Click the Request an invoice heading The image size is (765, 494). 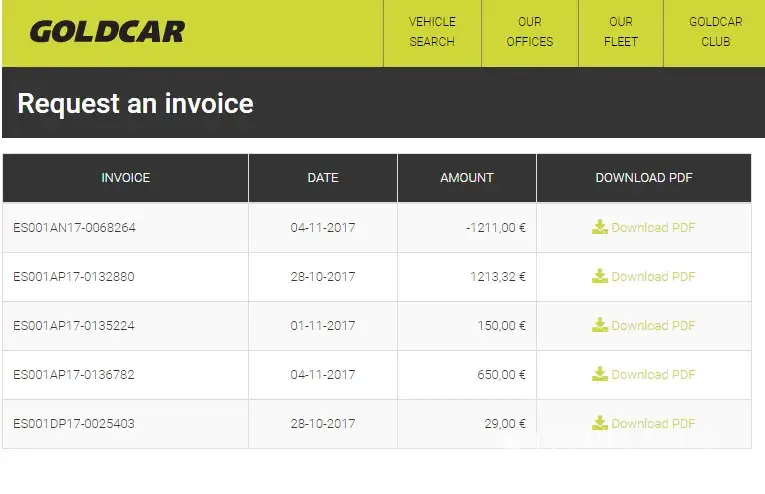[x=135, y=103]
